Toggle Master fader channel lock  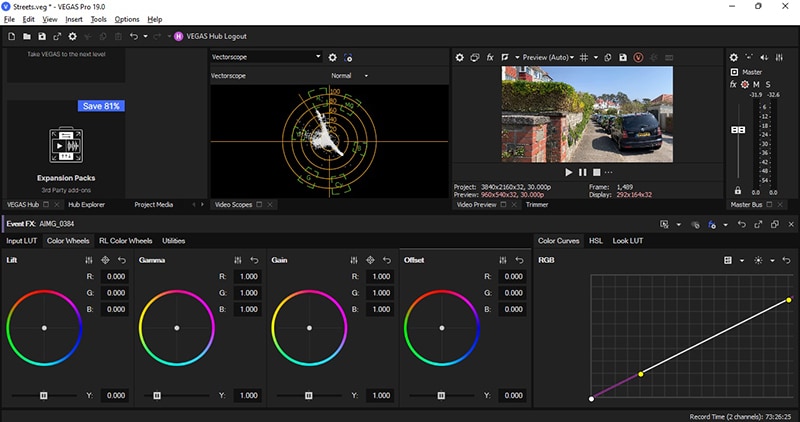[738, 190]
